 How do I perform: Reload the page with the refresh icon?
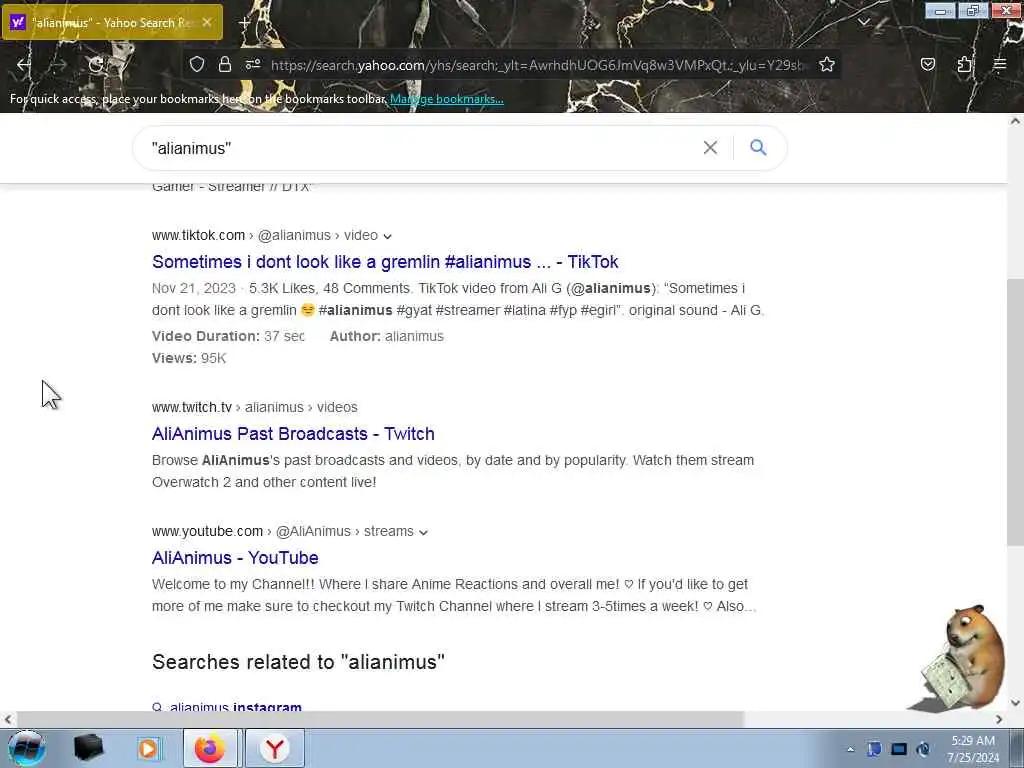[x=96, y=65]
